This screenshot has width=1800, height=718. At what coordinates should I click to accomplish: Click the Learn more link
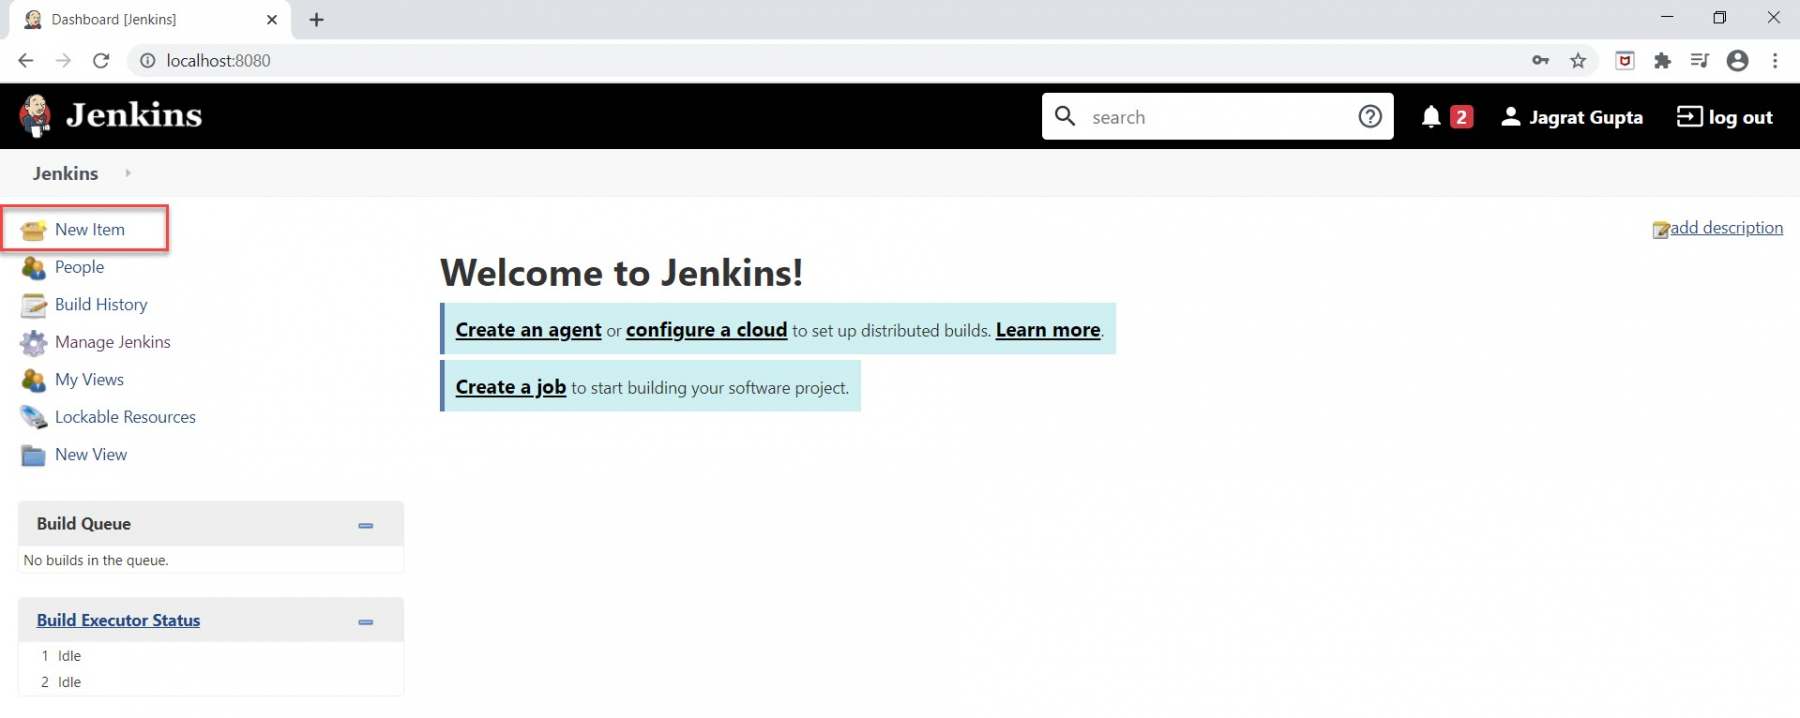(1048, 330)
